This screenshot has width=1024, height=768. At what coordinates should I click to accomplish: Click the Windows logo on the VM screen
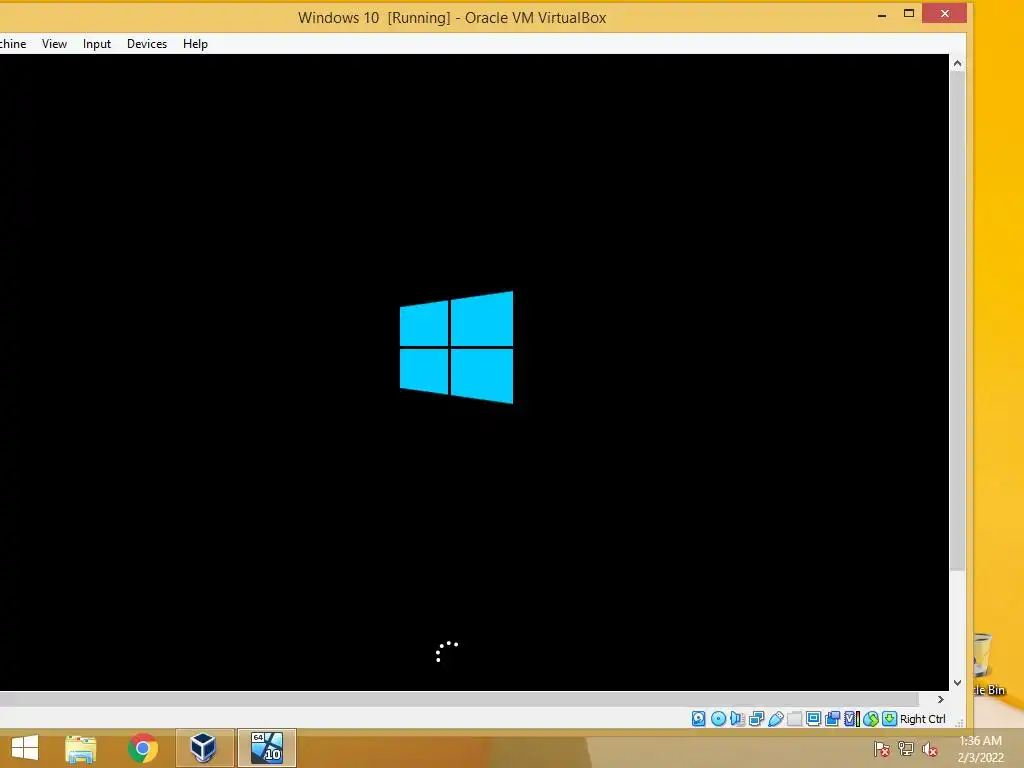[x=456, y=347]
